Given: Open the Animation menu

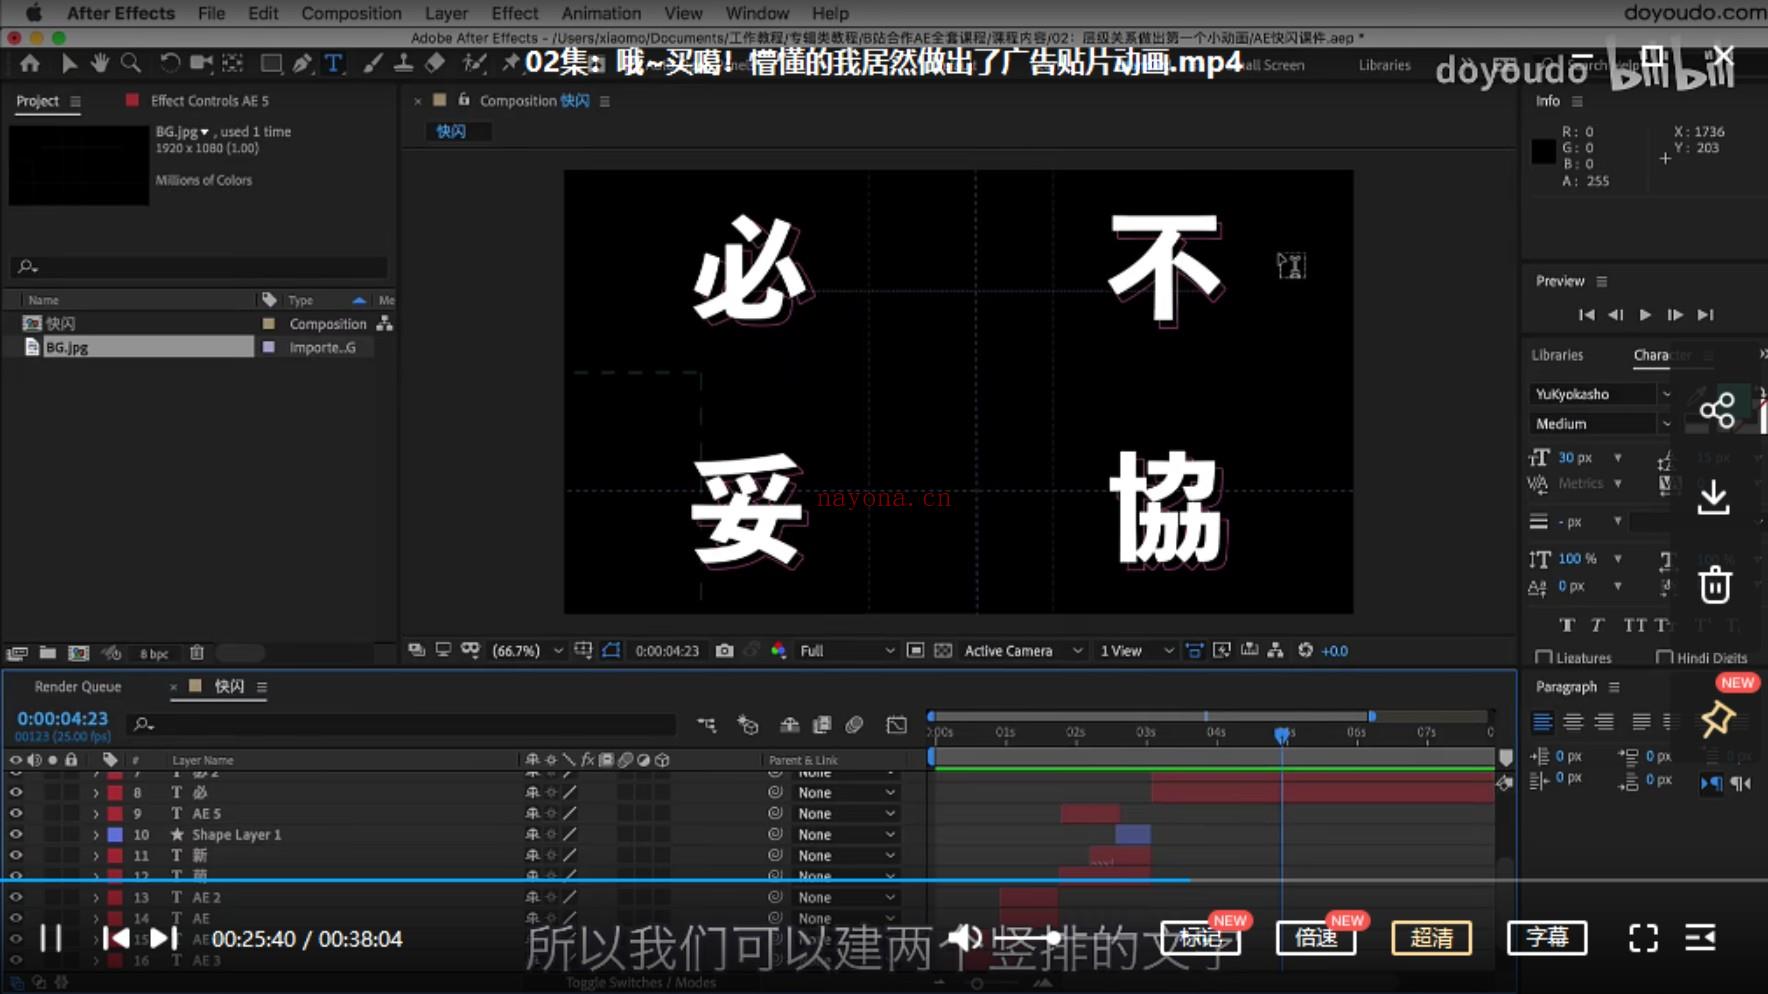Looking at the screenshot, I should coord(601,13).
